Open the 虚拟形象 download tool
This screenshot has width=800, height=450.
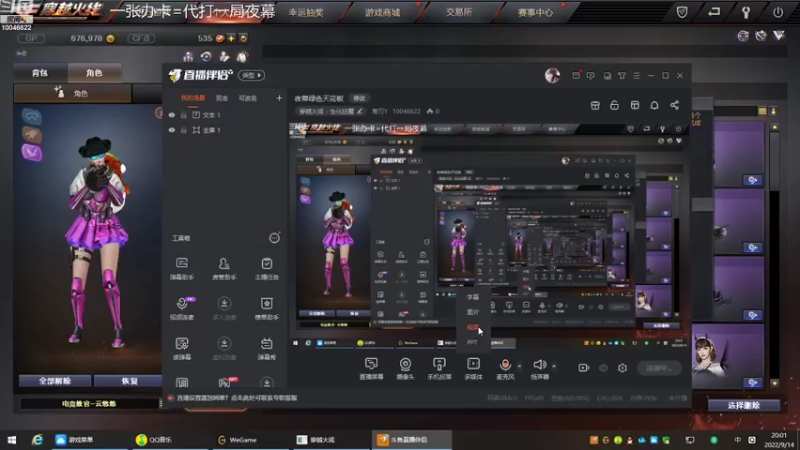(x=224, y=348)
